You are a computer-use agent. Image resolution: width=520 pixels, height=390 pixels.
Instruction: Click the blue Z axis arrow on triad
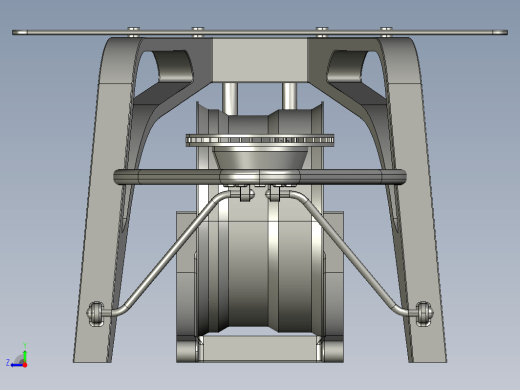point(16,365)
